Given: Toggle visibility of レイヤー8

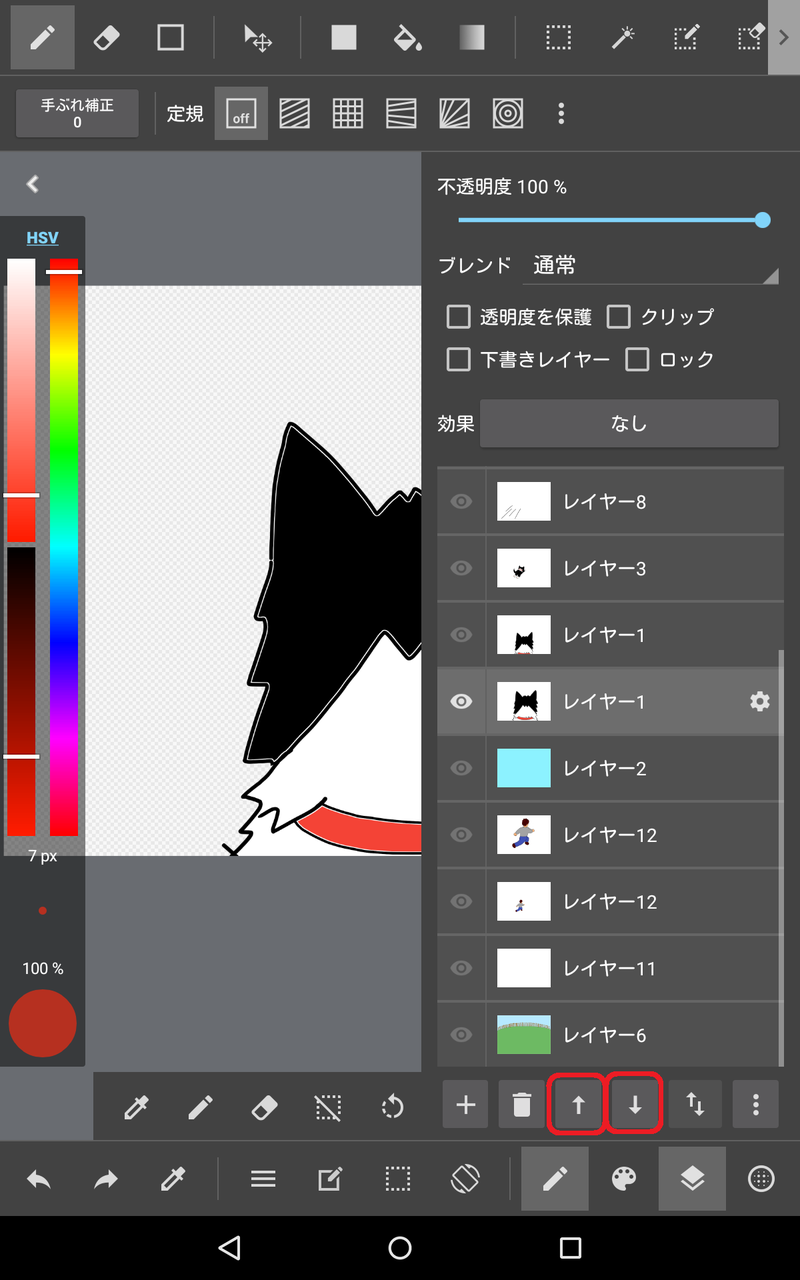Looking at the screenshot, I should click(461, 501).
